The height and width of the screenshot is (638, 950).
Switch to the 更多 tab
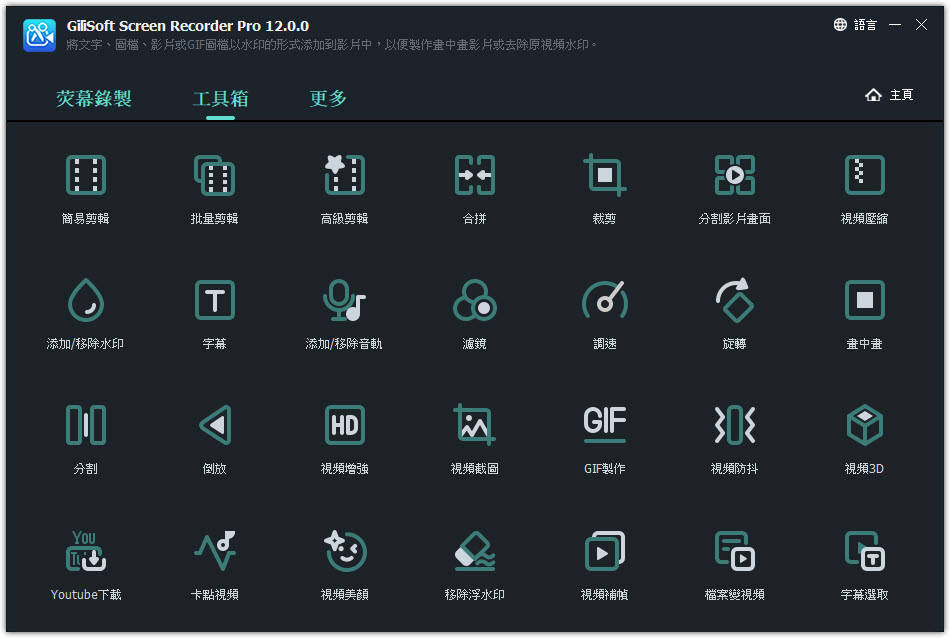tap(328, 98)
